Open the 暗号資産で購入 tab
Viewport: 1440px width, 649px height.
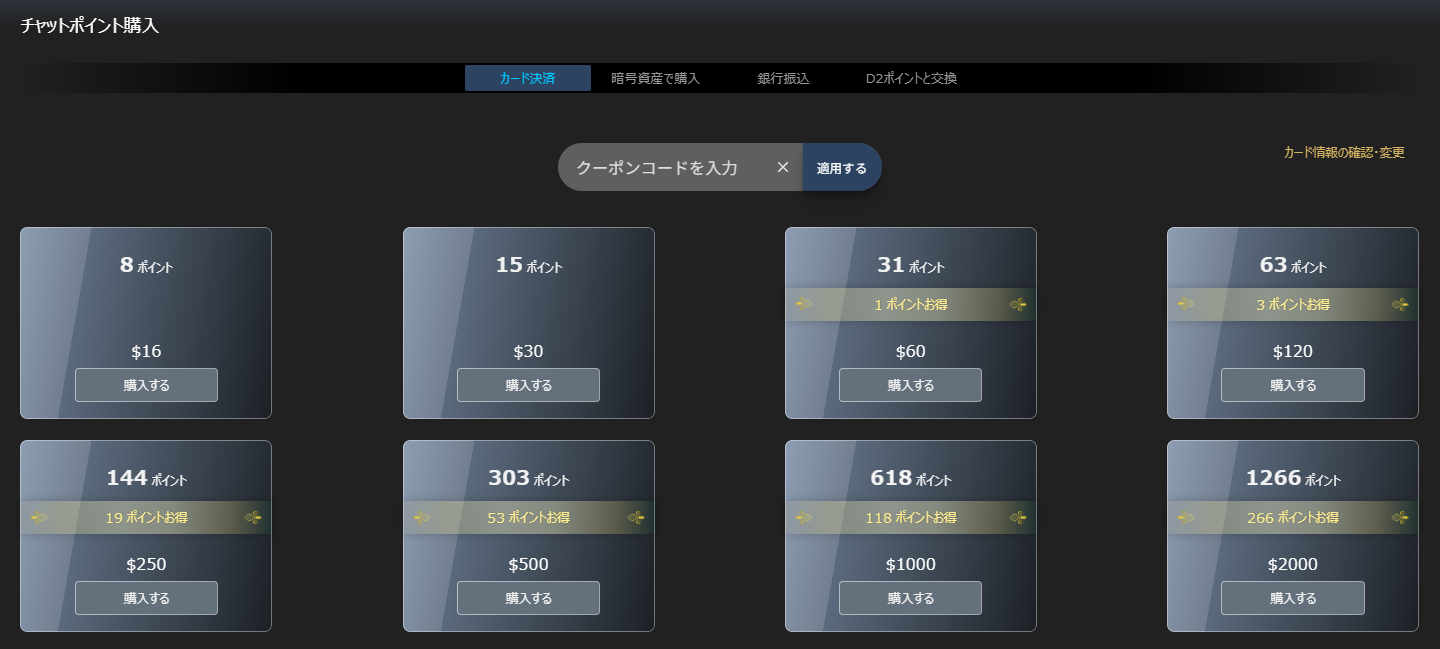tap(655, 78)
